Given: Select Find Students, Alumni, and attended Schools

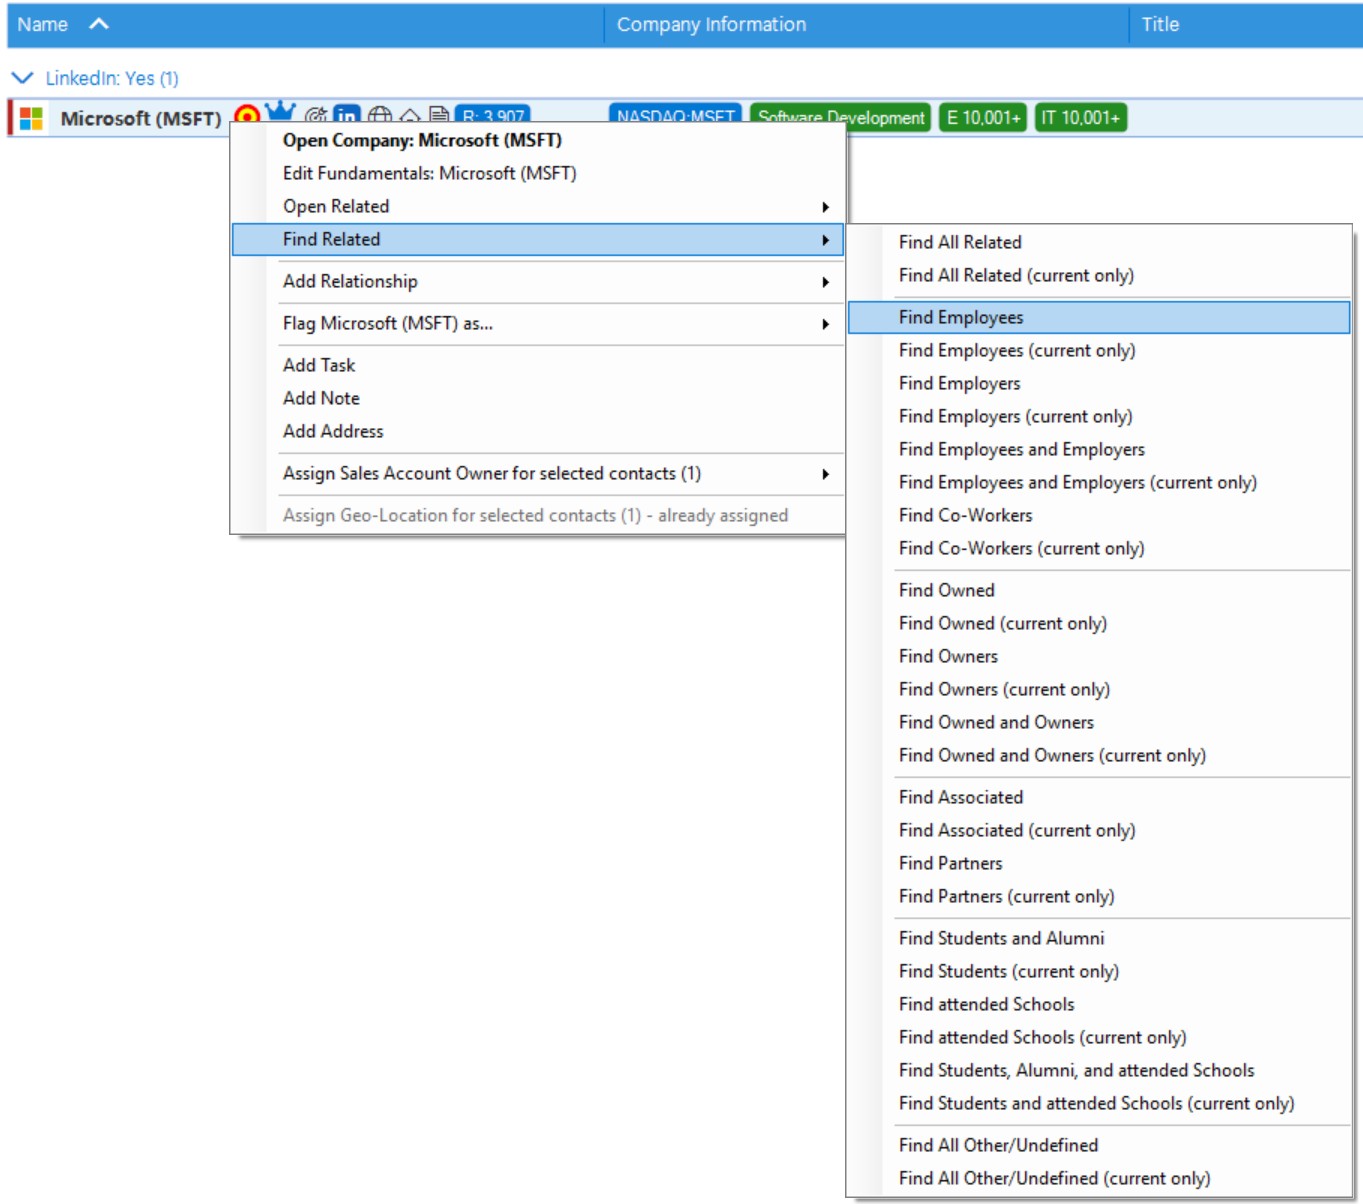Looking at the screenshot, I should [1099, 1070].
